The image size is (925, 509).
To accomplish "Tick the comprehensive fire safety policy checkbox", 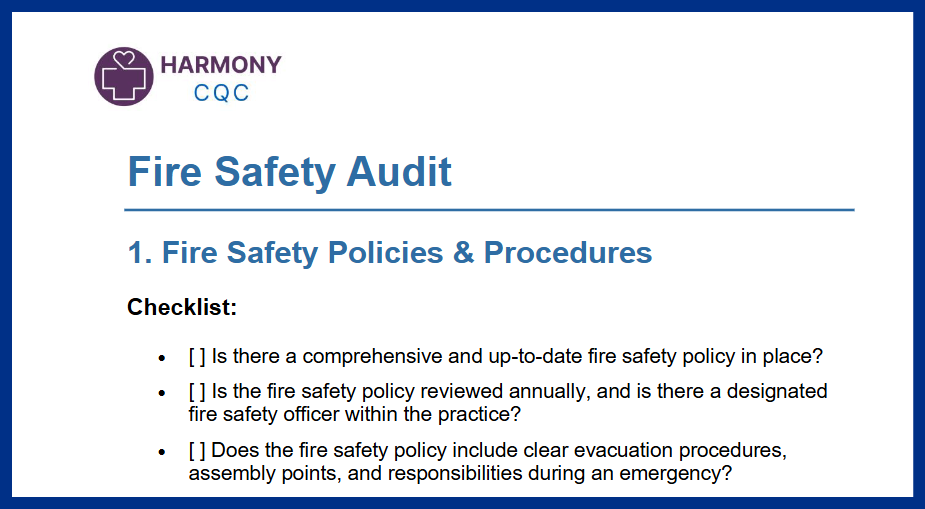I will pos(196,357).
